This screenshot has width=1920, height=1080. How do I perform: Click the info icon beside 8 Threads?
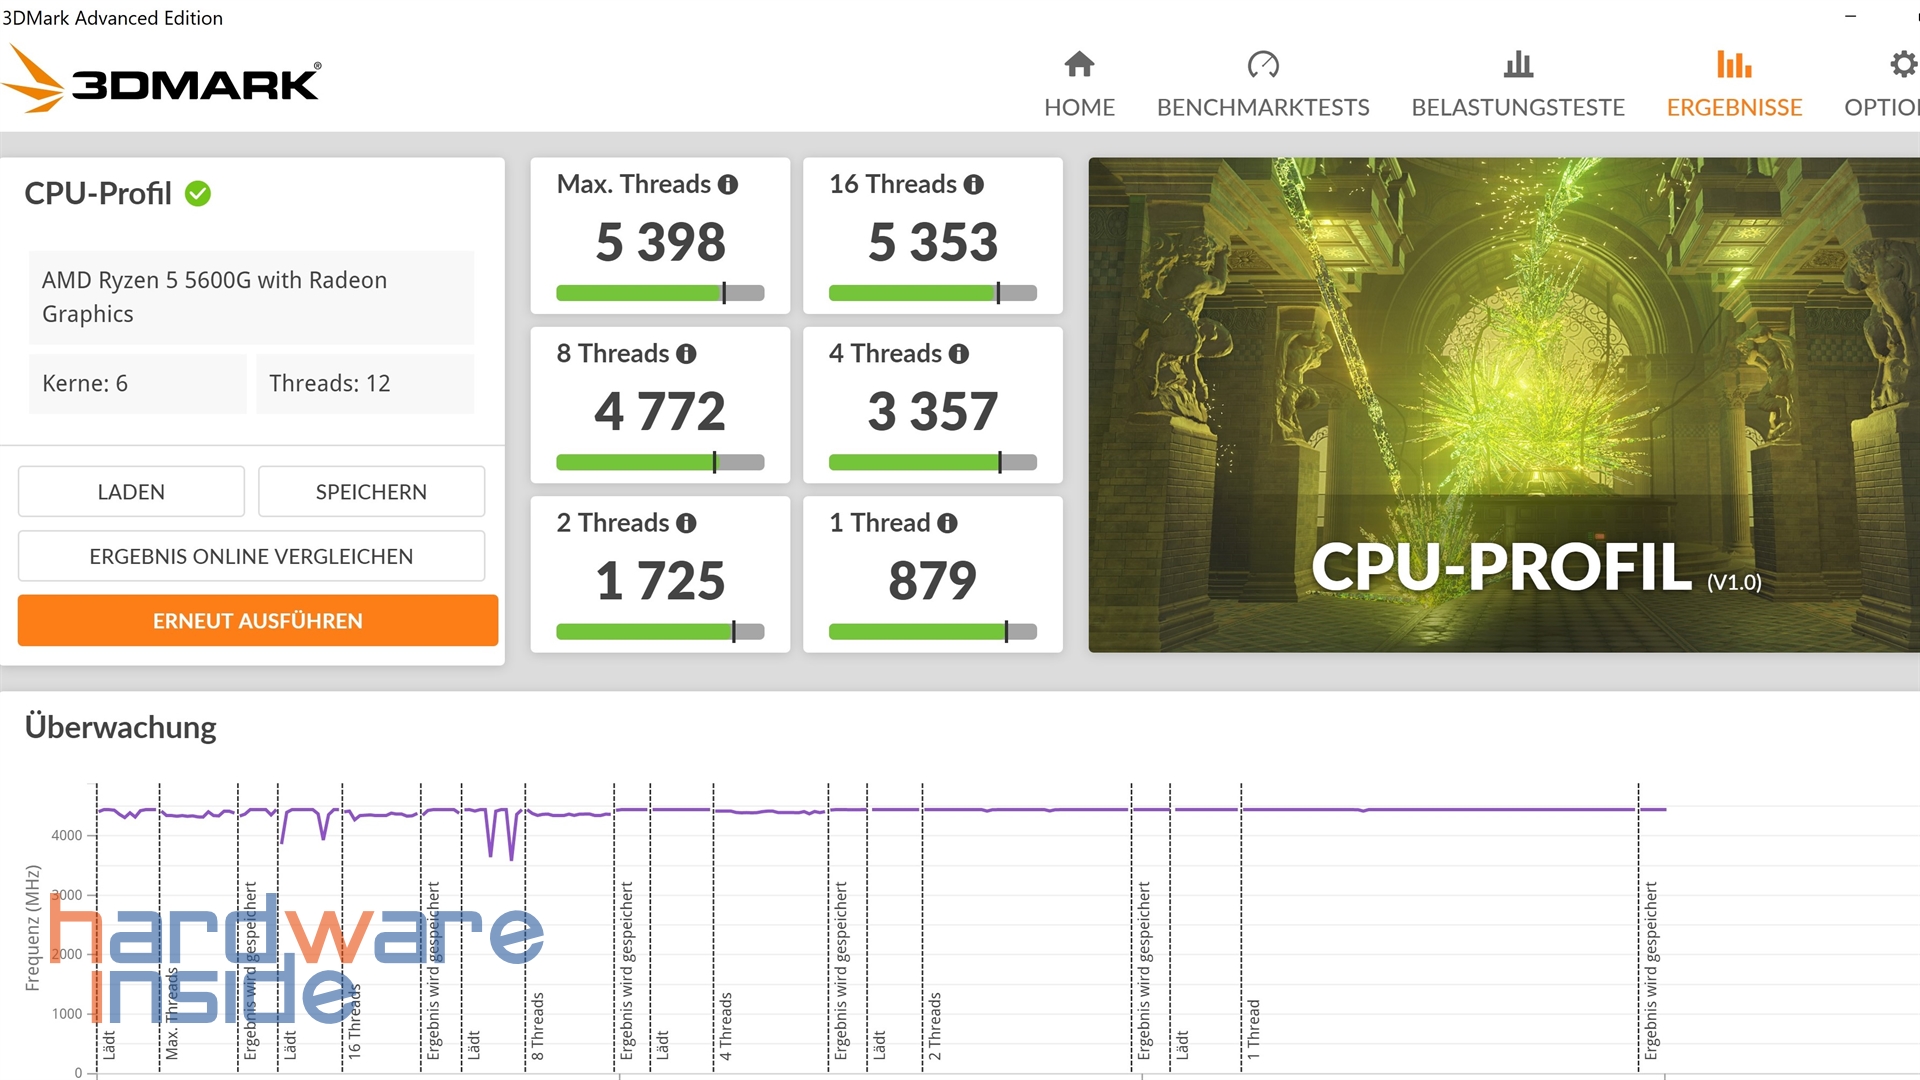[x=686, y=354]
